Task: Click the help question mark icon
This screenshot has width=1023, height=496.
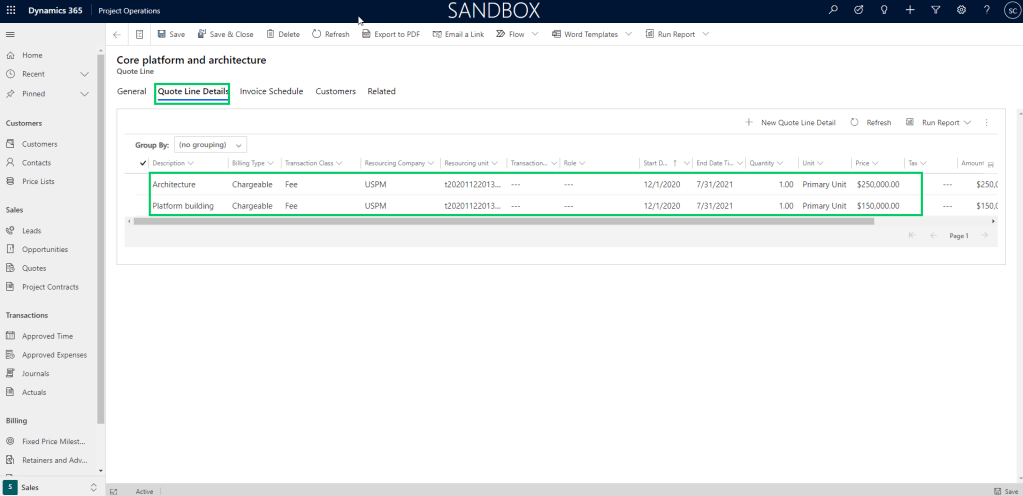Action: tap(987, 10)
